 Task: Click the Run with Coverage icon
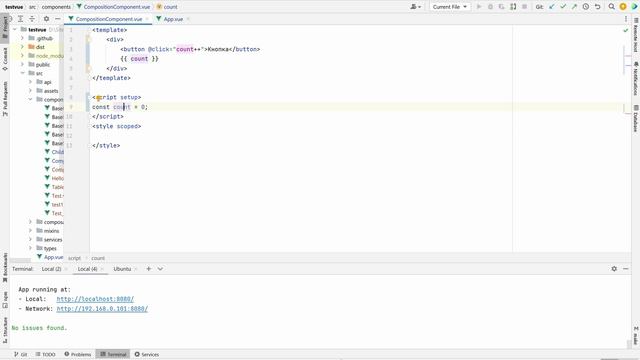(502, 7)
